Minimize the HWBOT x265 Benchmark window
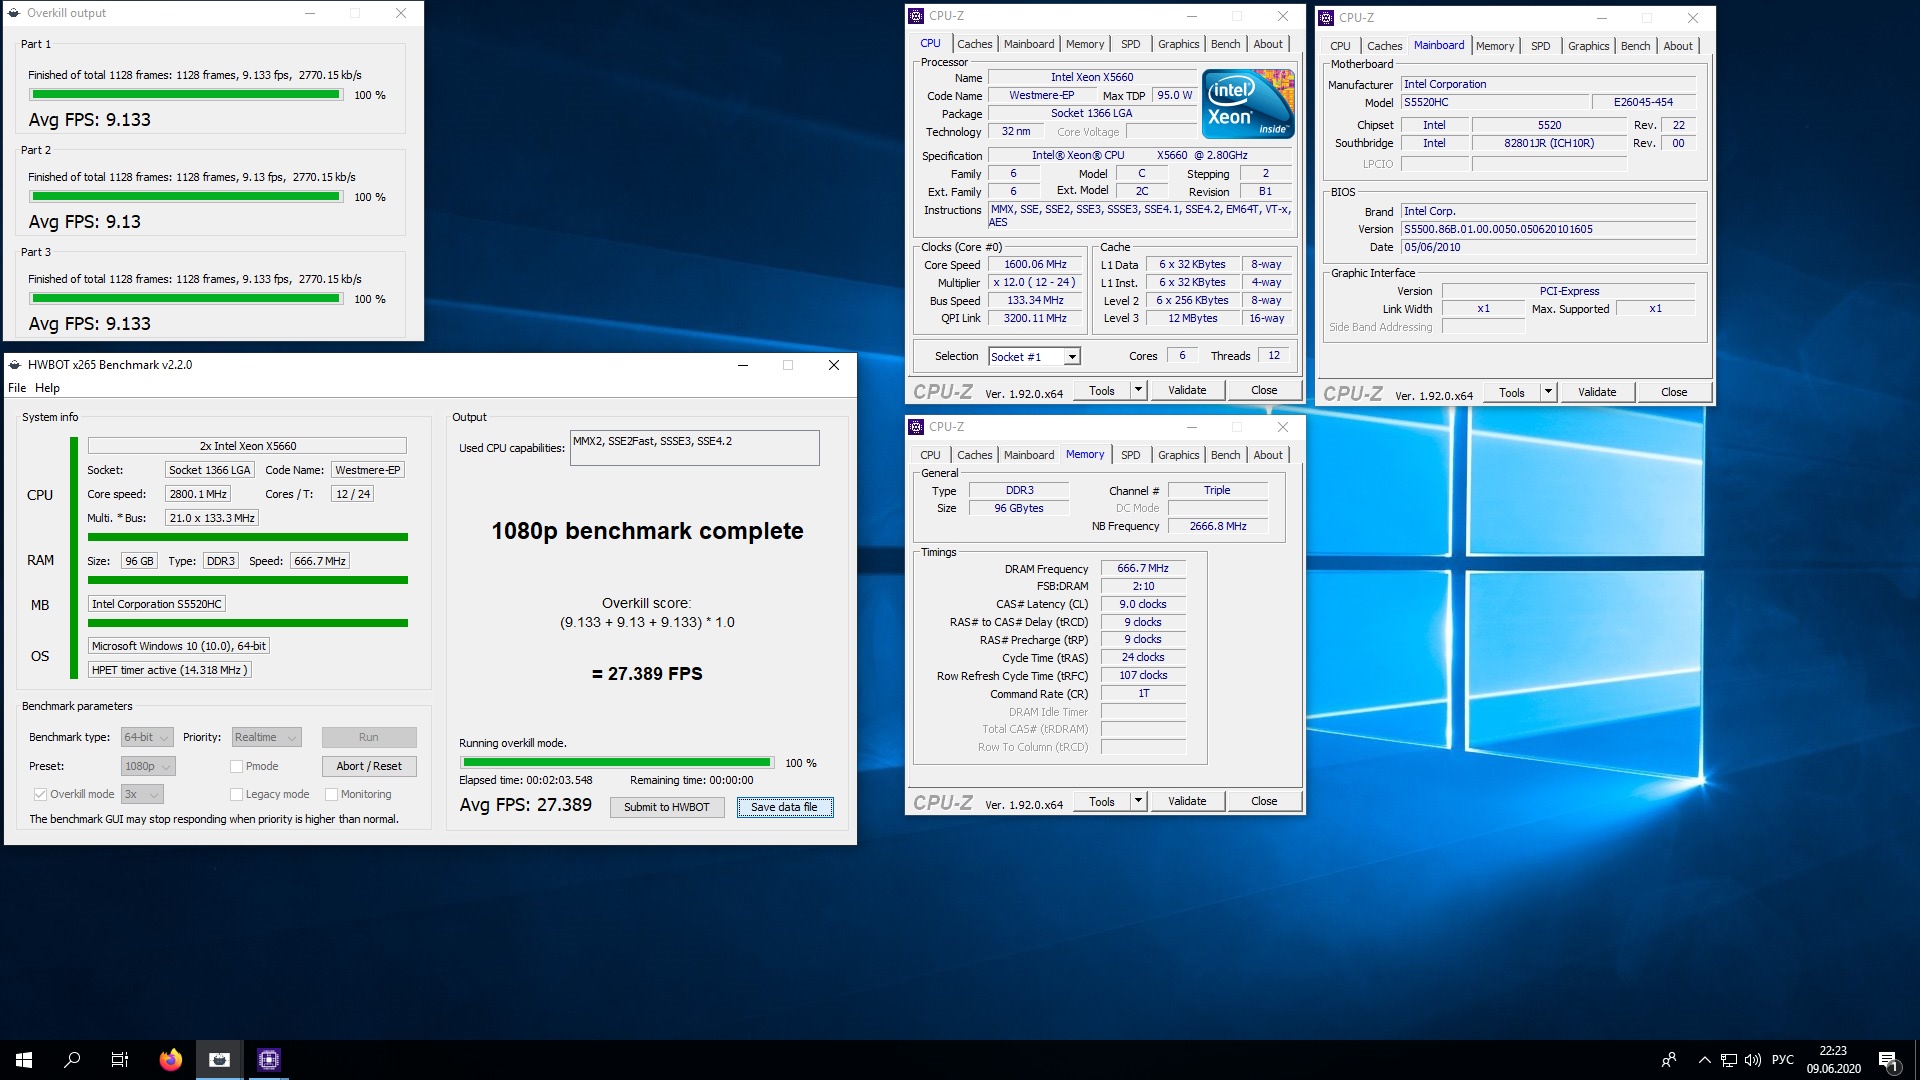Screen dimensions: 1920x1080 coord(743,365)
